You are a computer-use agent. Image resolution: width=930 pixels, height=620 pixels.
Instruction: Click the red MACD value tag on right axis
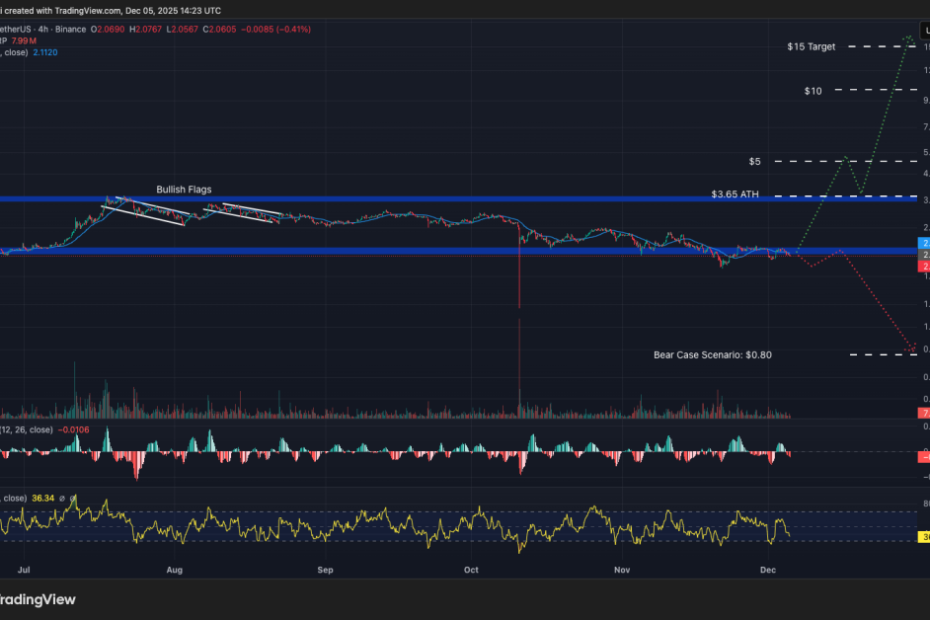(920, 458)
